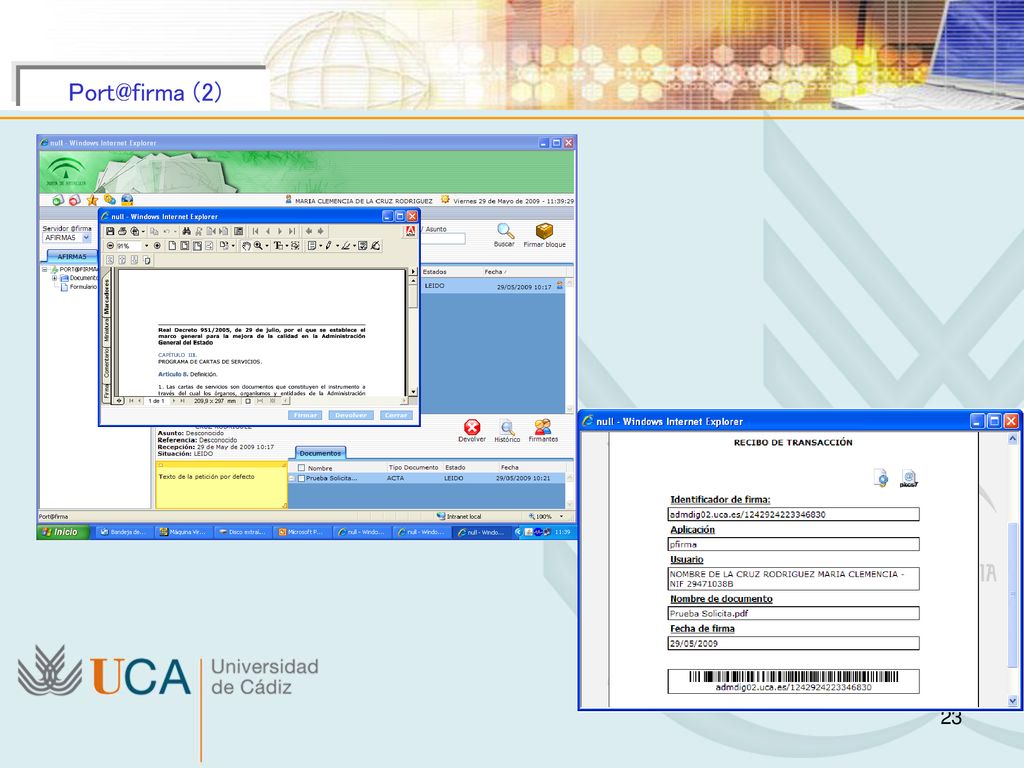1024x768 pixels.
Task: Click the pkcs7 download icon in receipt window
Action: pos(909,478)
